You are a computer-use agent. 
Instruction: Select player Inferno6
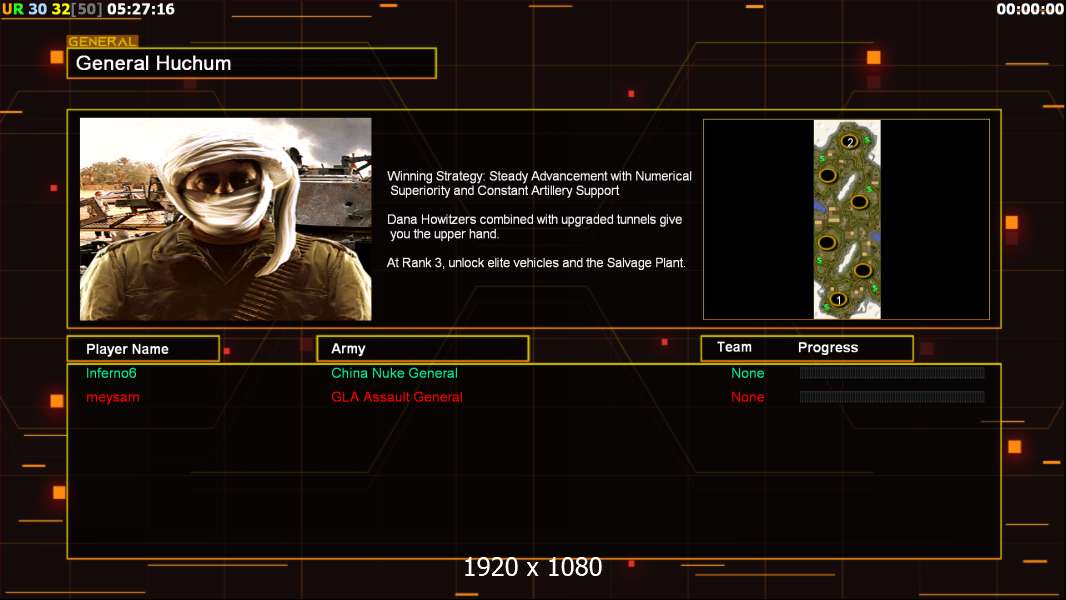(x=111, y=373)
